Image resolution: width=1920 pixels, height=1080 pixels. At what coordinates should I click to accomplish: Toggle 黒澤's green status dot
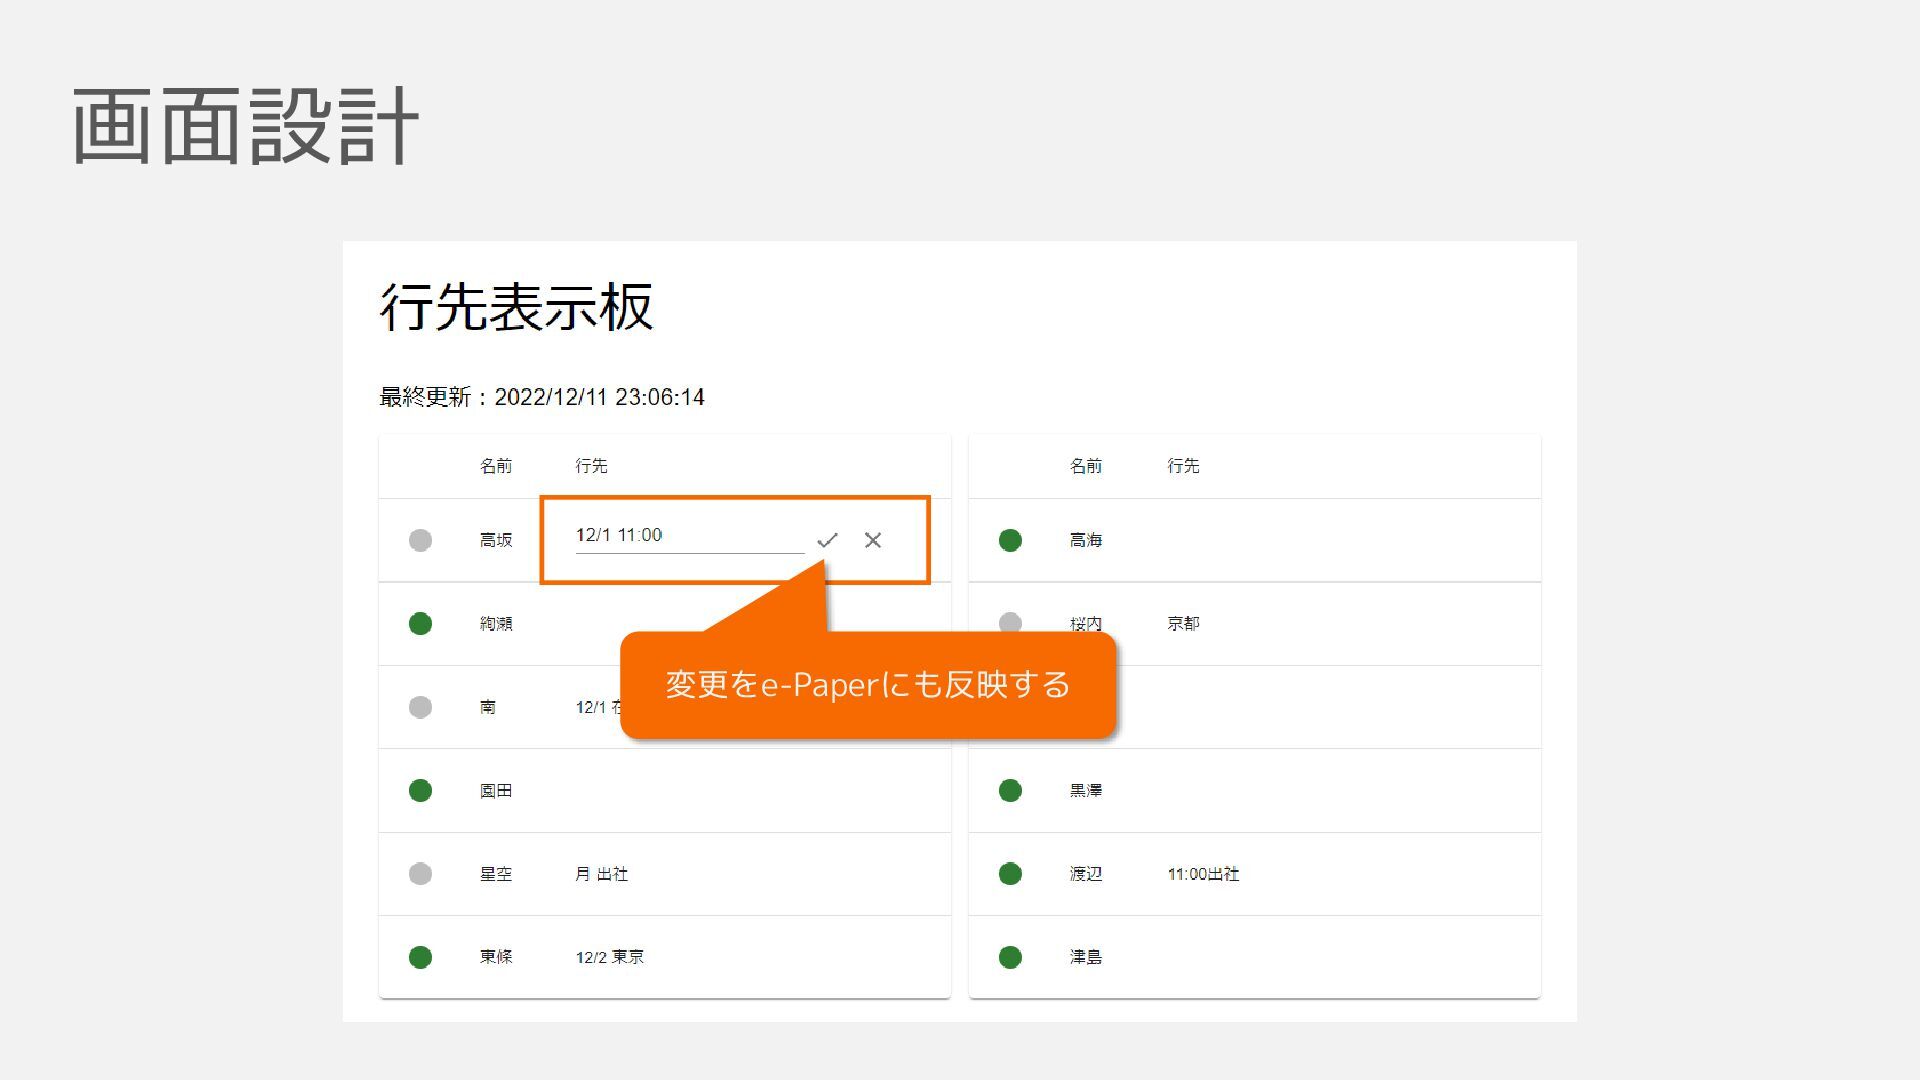(x=1010, y=791)
